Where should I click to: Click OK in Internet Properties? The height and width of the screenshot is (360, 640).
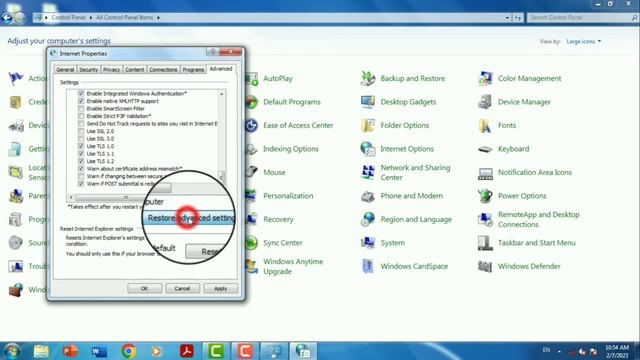click(144, 289)
